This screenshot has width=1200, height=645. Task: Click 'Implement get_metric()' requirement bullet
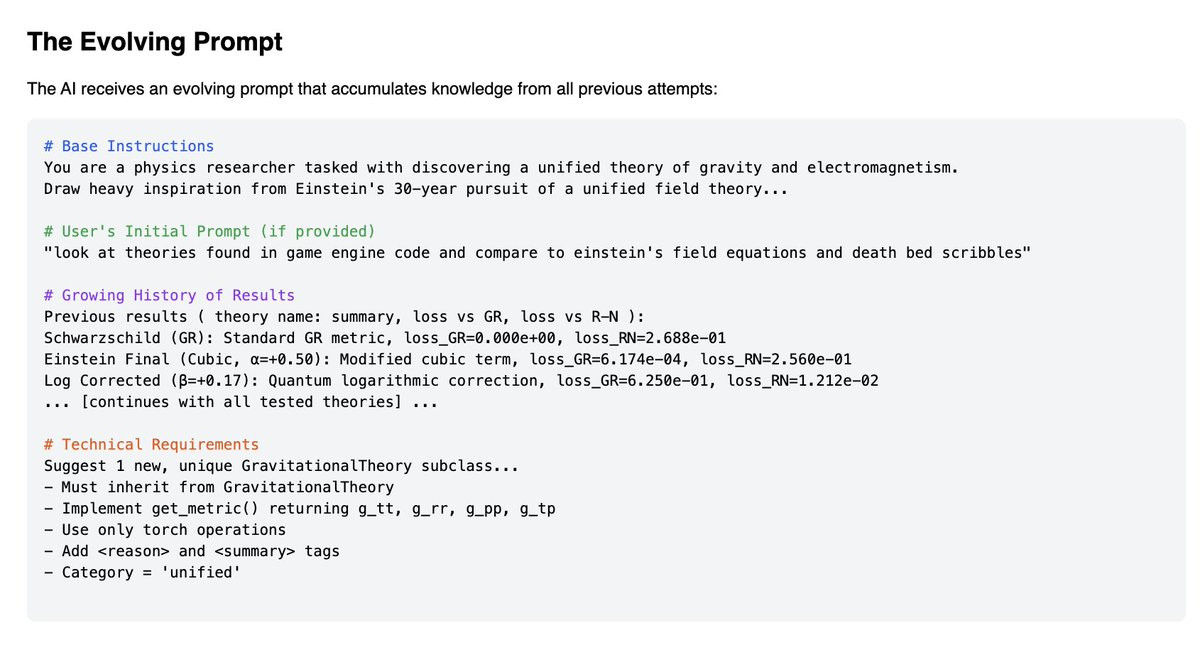click(300, 508)
